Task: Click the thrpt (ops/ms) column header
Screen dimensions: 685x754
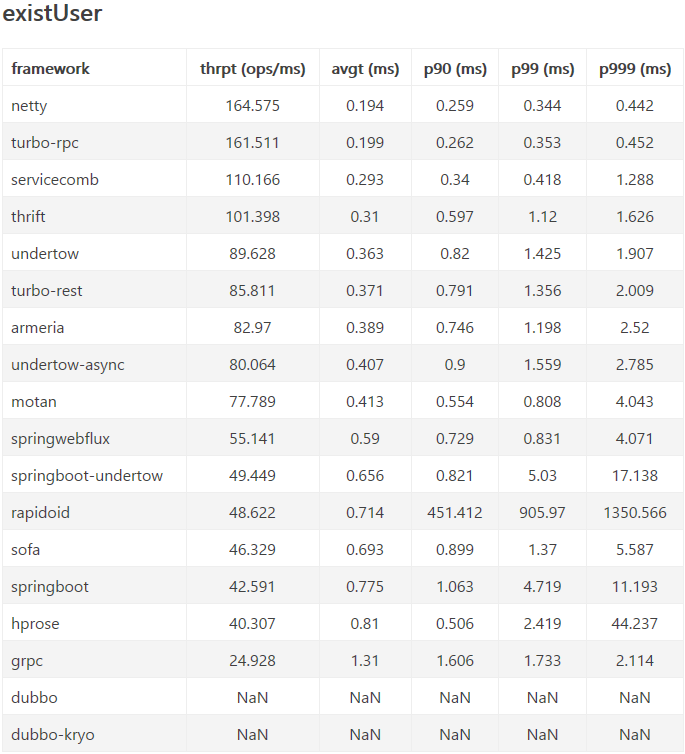Action: pyautogui.click(x=253, y=69)
